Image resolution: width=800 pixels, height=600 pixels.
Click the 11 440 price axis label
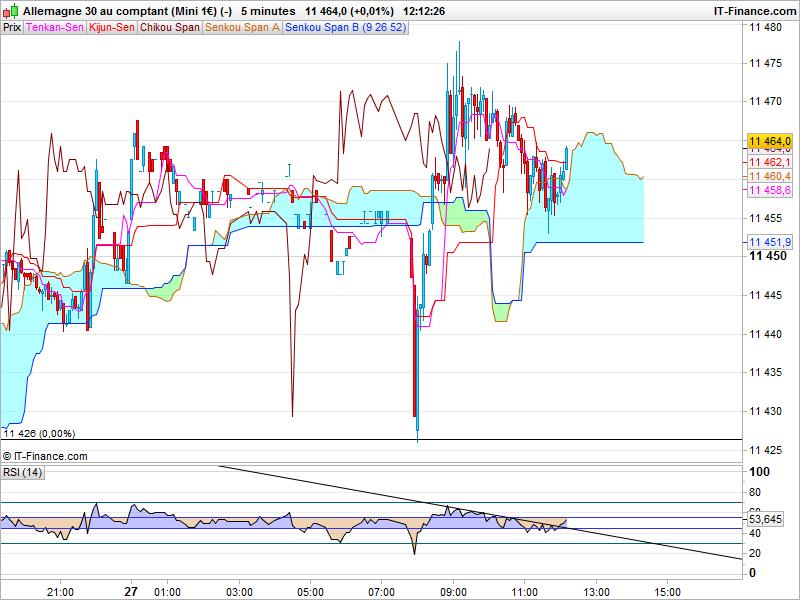point(765,334)
